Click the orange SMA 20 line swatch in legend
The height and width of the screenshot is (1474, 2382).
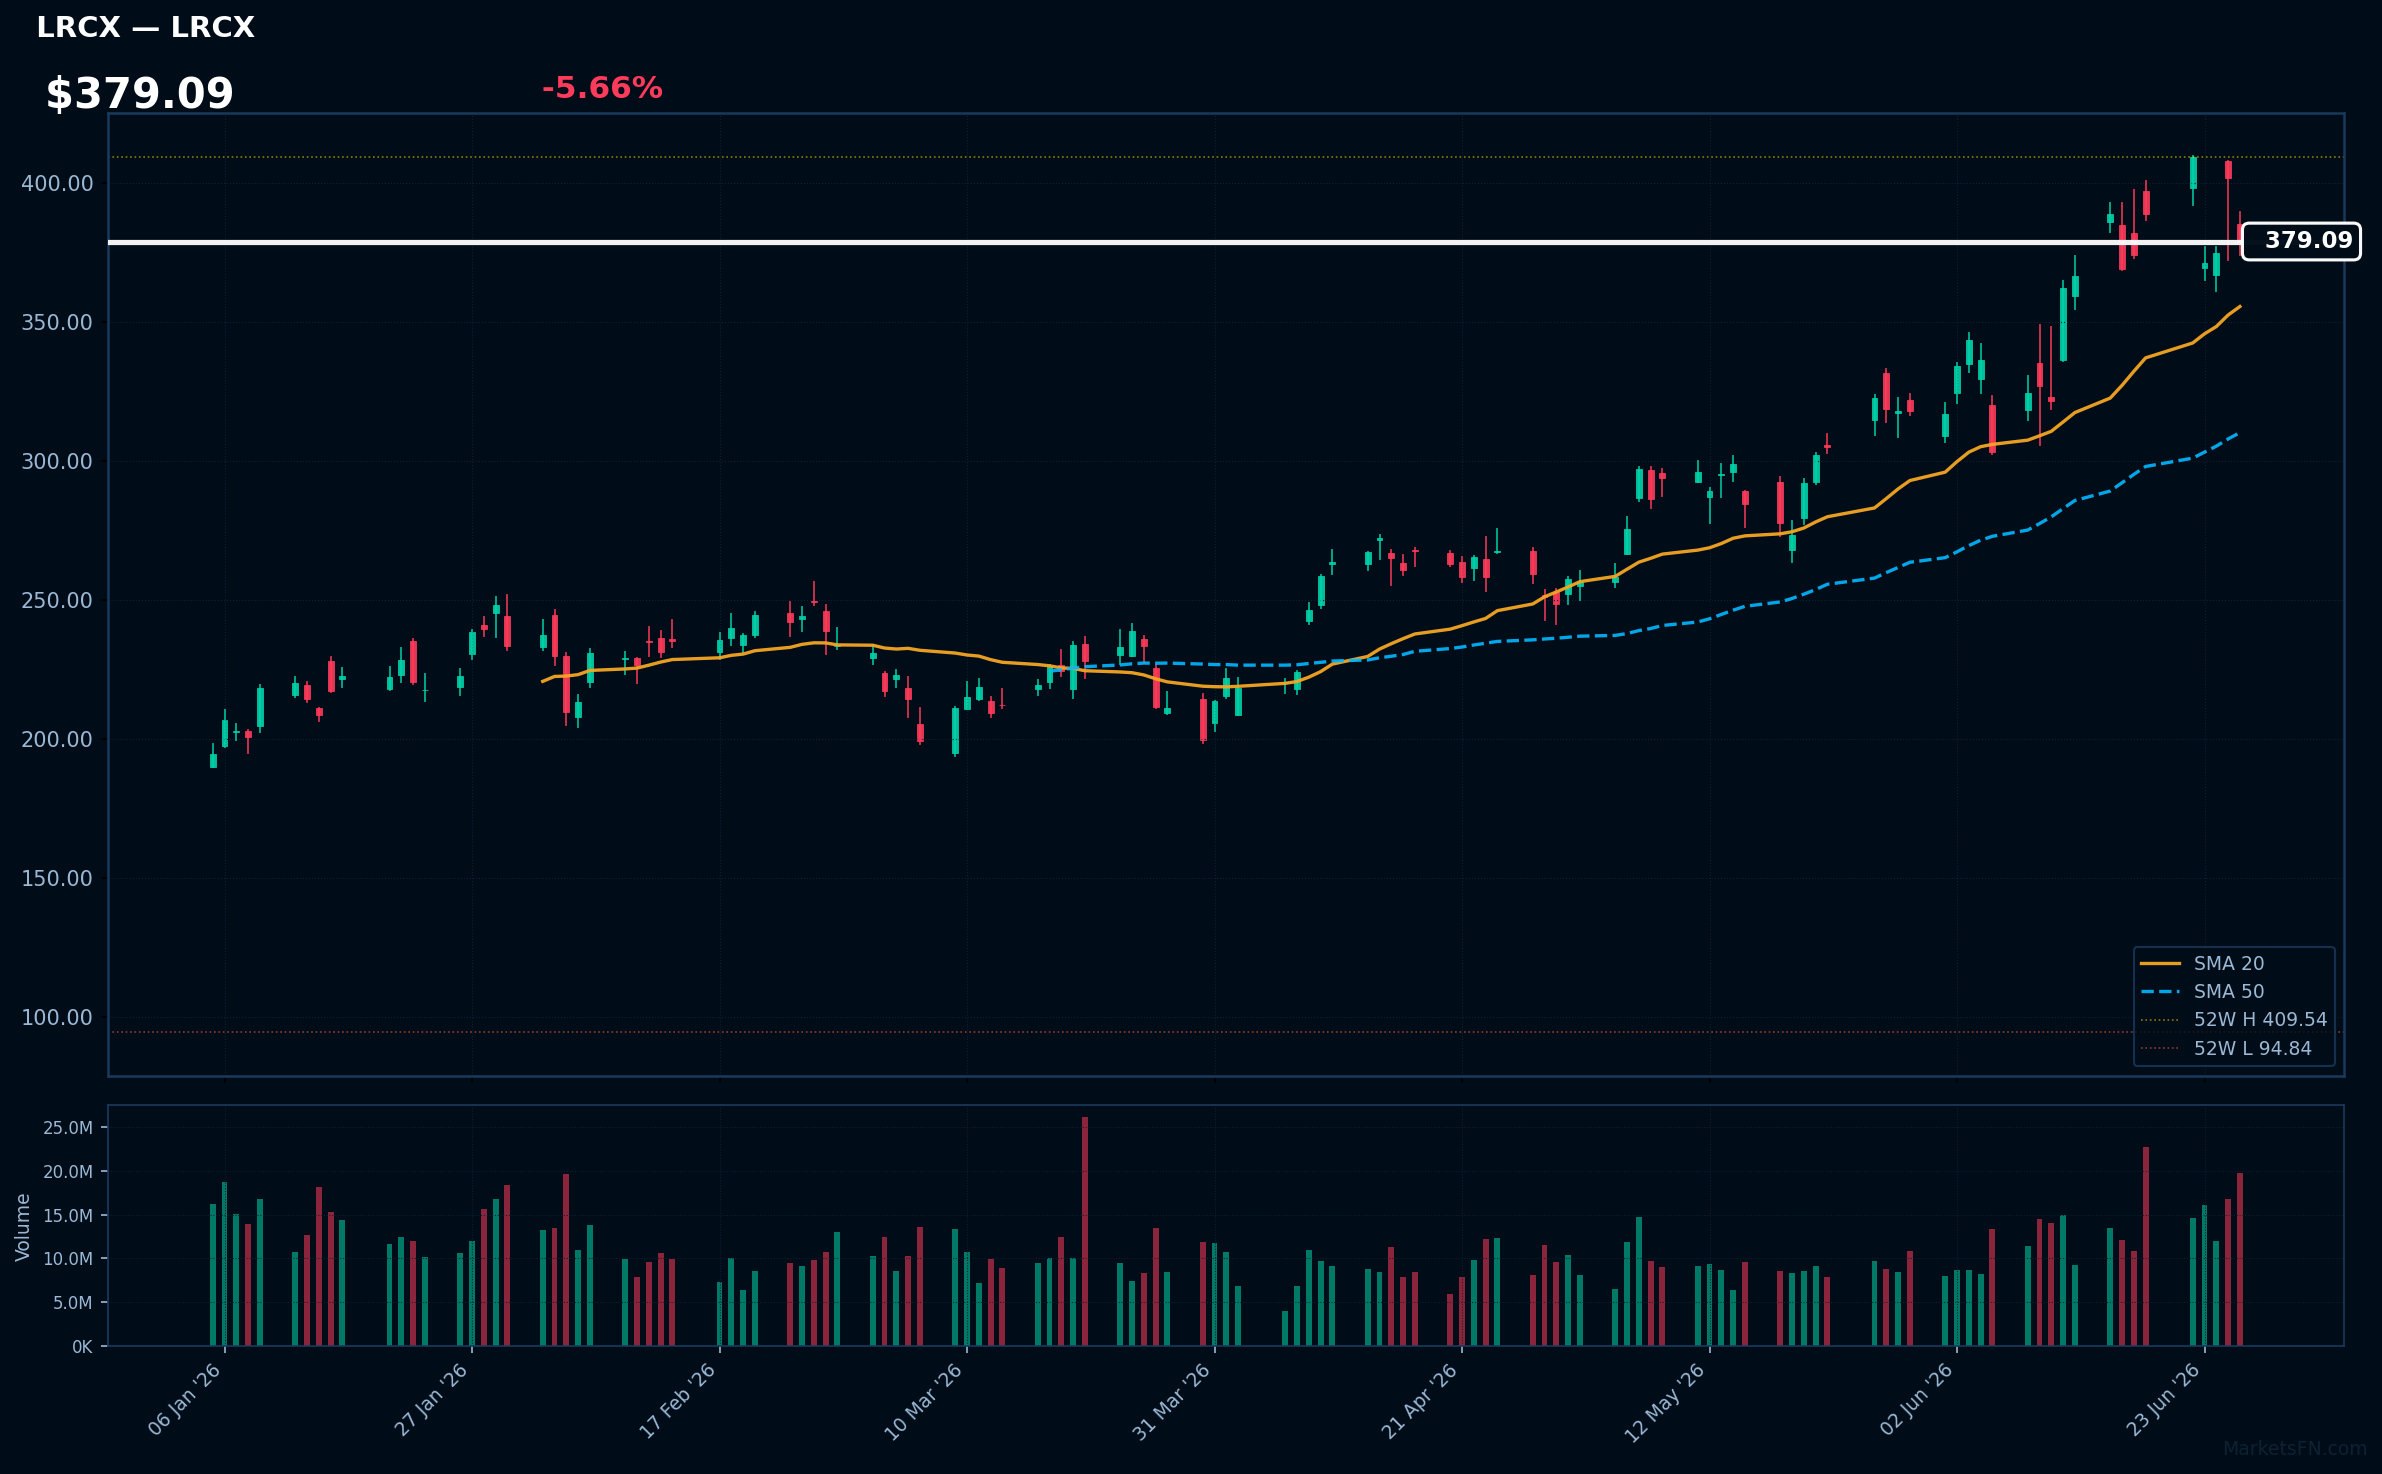coord(2160,963)
